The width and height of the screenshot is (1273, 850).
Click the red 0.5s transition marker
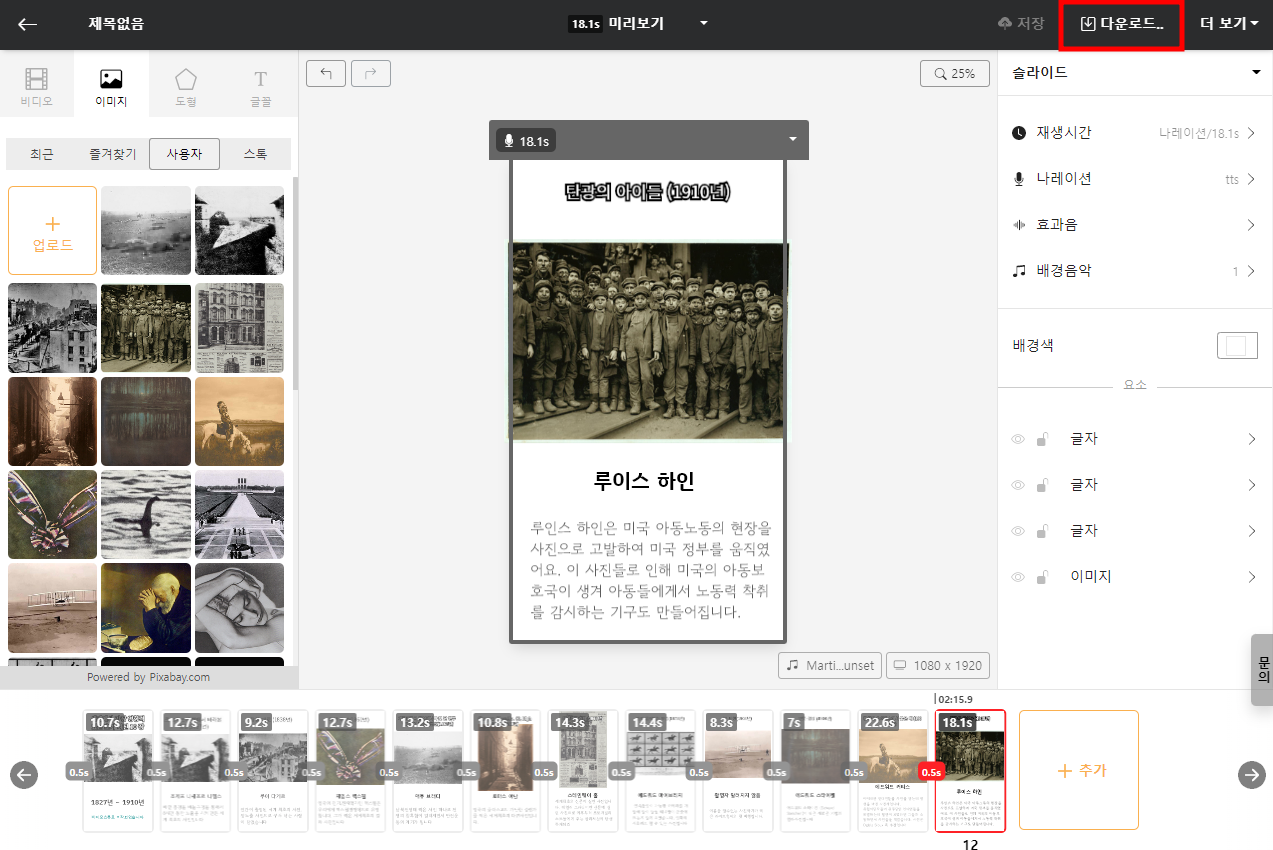[x=931, y=772]
